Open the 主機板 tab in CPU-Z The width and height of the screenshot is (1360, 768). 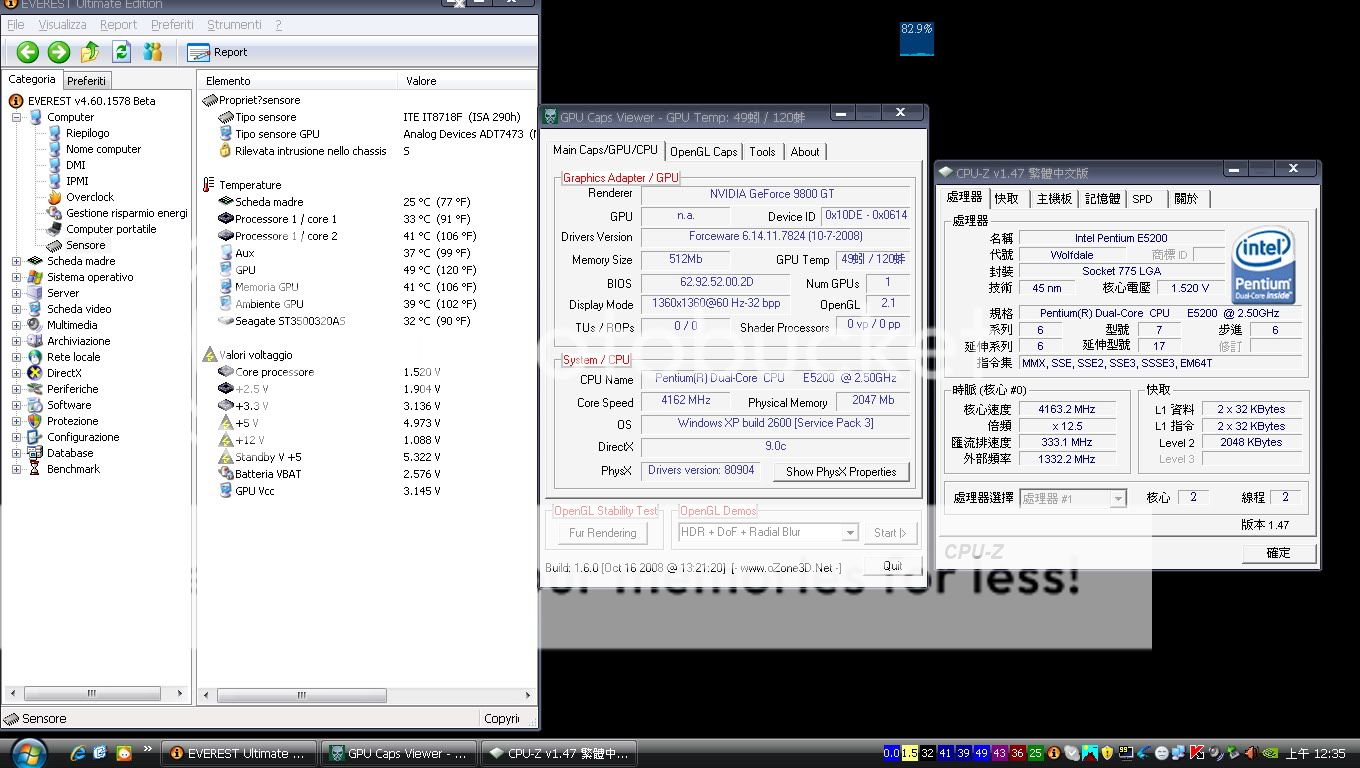coord(1054,199)
